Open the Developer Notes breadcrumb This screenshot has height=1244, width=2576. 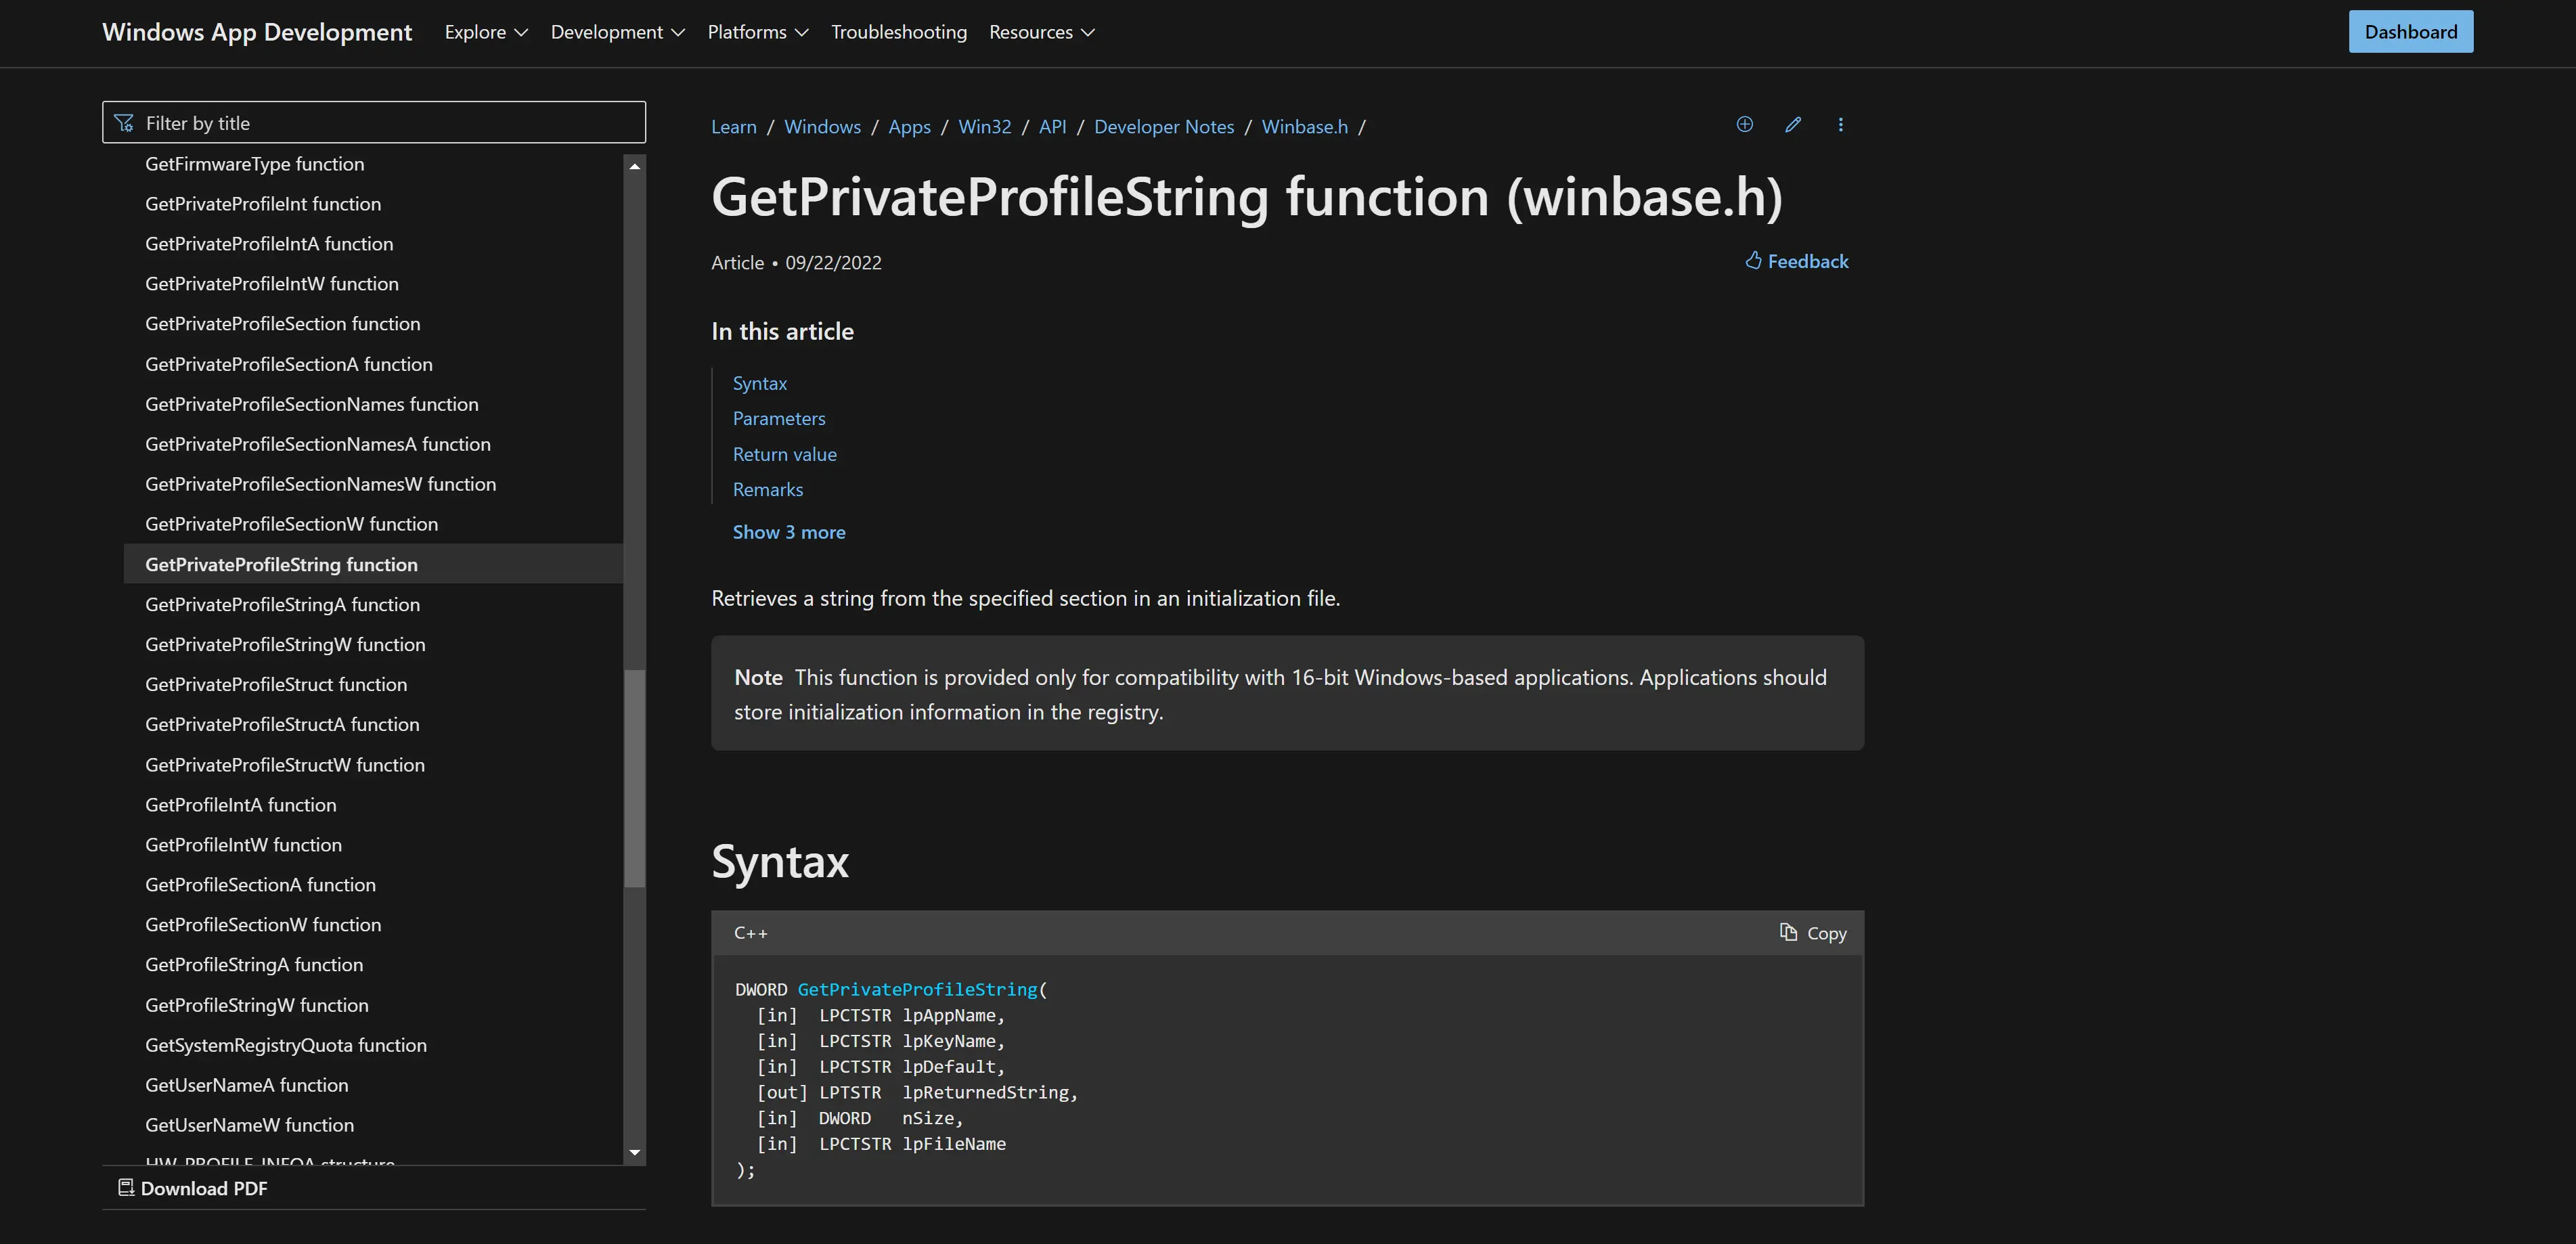(1163, 127)
